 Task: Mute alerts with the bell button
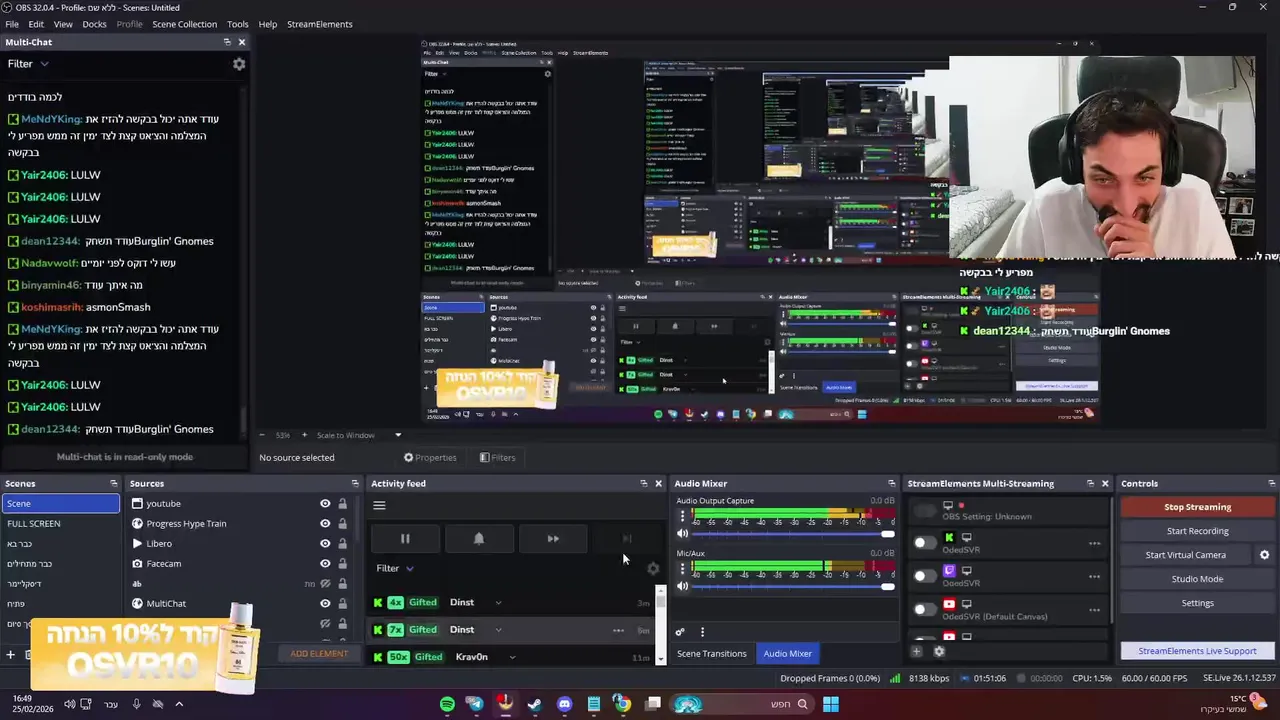tap(479, 539)
